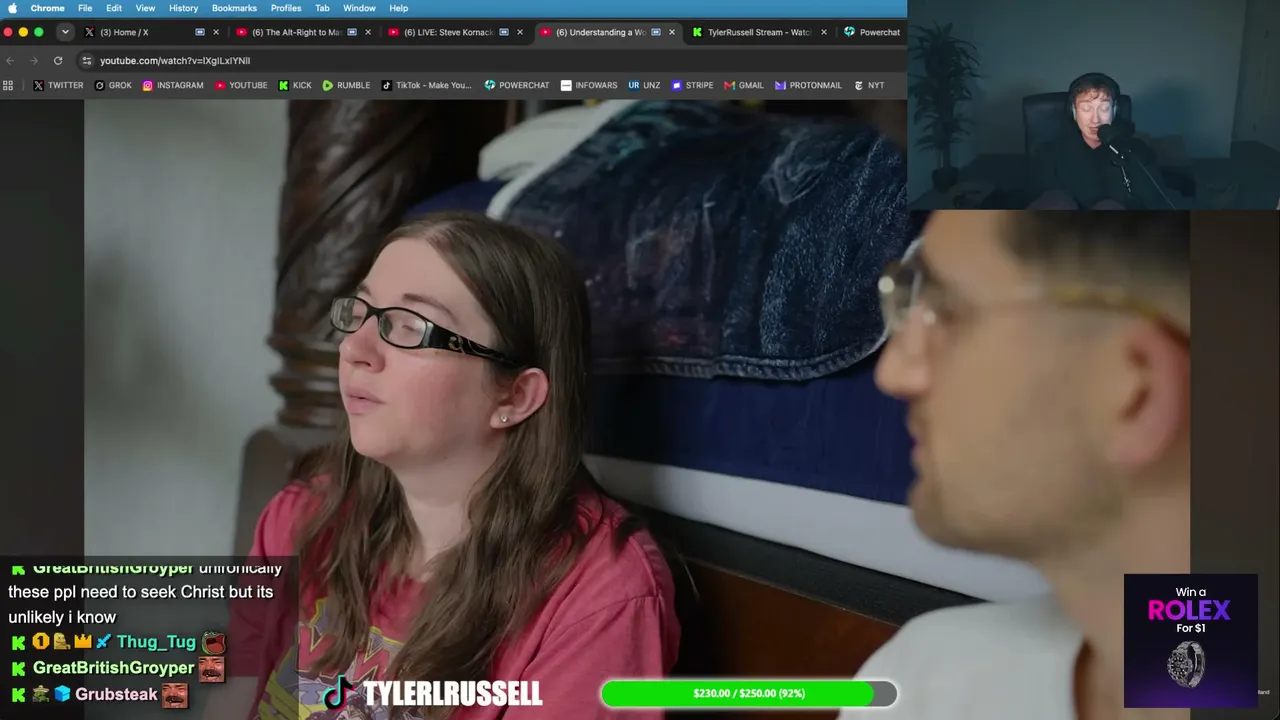The image size is (1280, 720).
Task: Close the Understanding a Wo... tab
Action: 671,32
